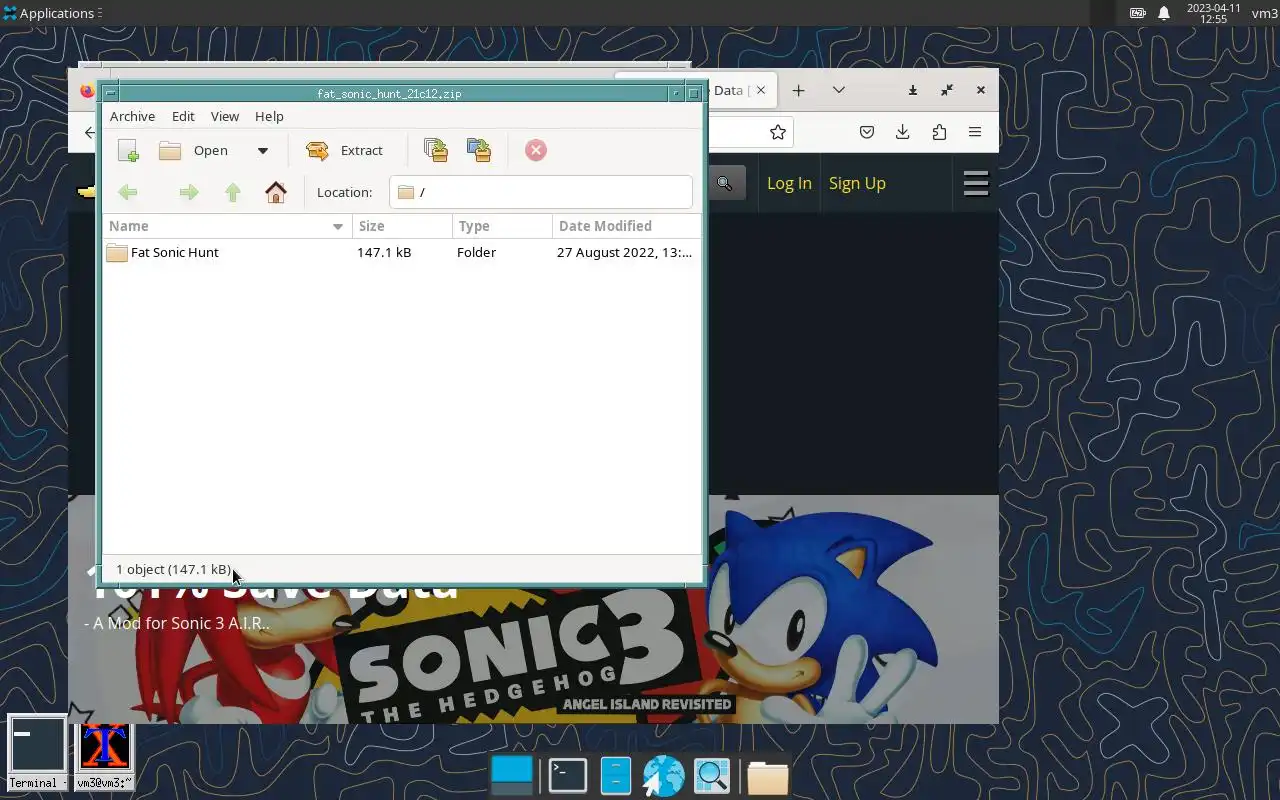The width and height of the screenshot is (1280, 800).
Task: Click the battery status icon in panel
Action: tap(1138, 13)
